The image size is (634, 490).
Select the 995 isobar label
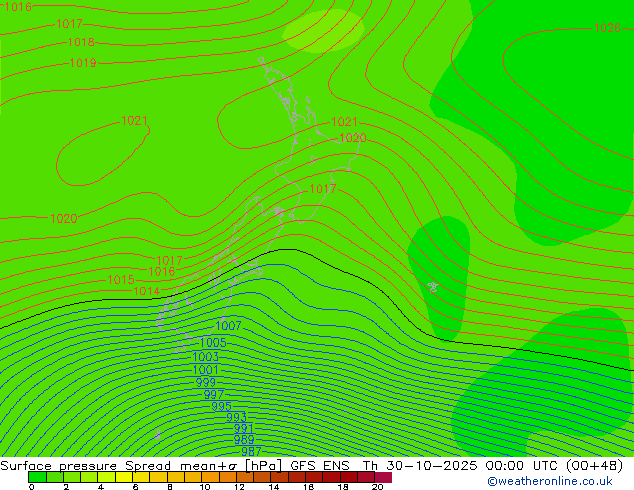(x=222, y=406)
